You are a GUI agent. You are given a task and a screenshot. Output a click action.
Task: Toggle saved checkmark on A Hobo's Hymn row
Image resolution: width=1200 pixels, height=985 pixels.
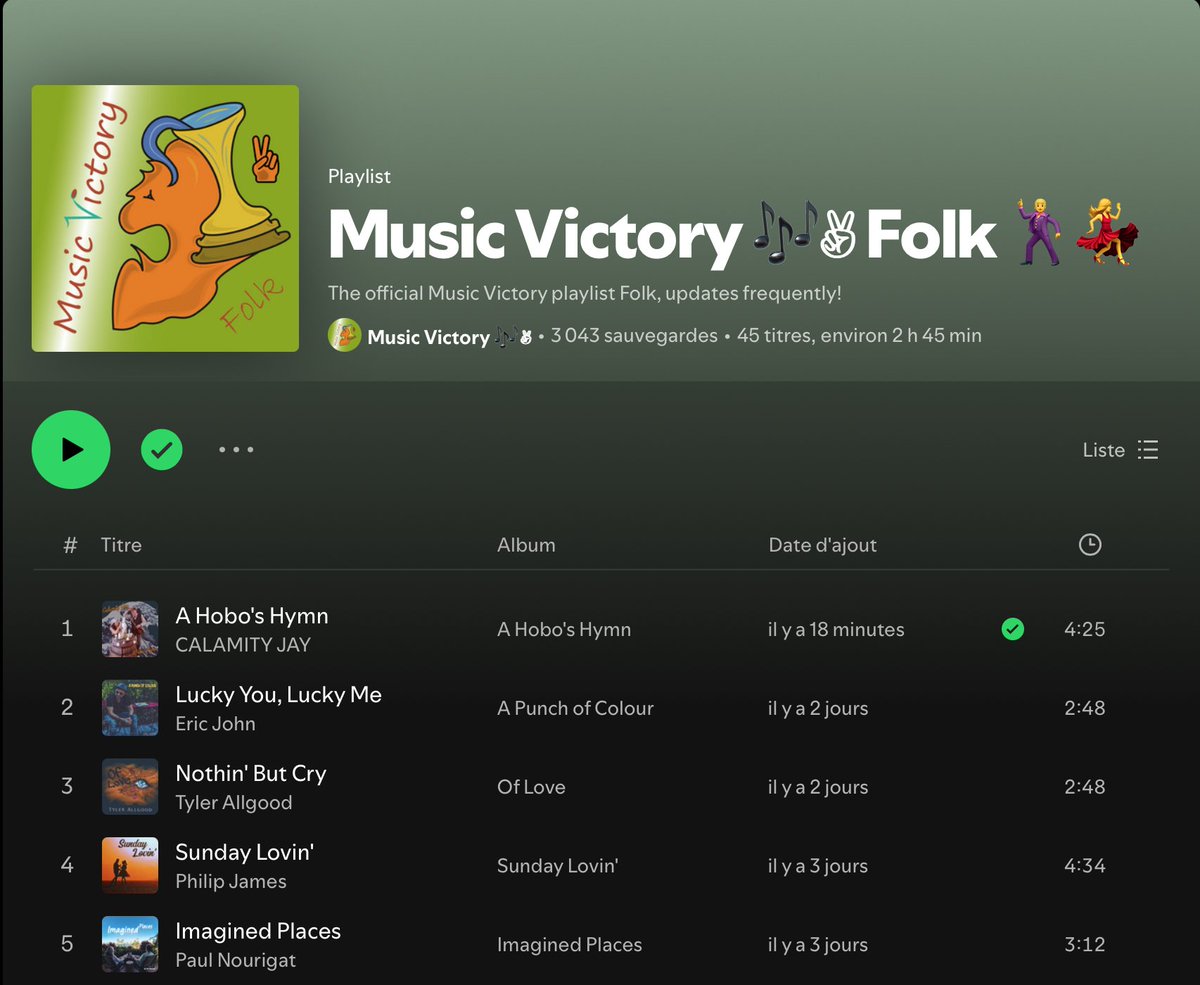point(1013,629)
